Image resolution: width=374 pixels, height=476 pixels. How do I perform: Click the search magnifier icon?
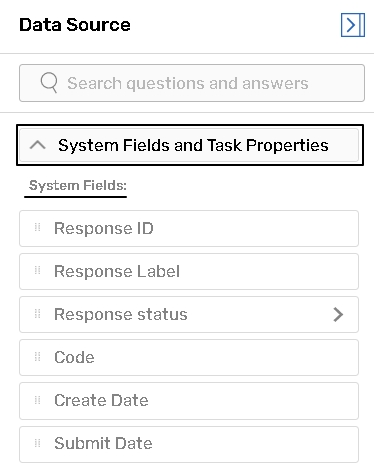point(49,82)
